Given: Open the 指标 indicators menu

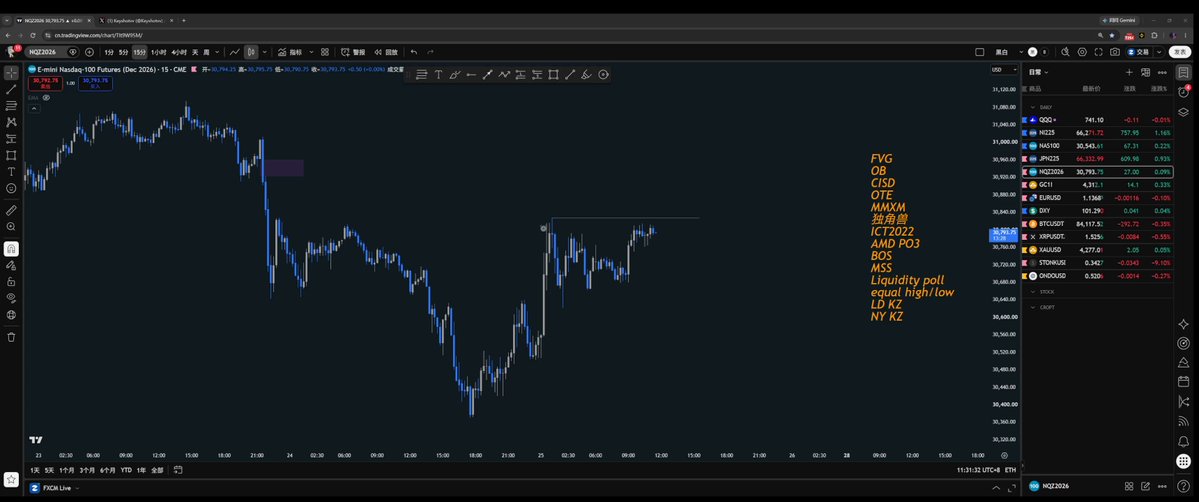Looking at the screenshot, I should point(290,52).
